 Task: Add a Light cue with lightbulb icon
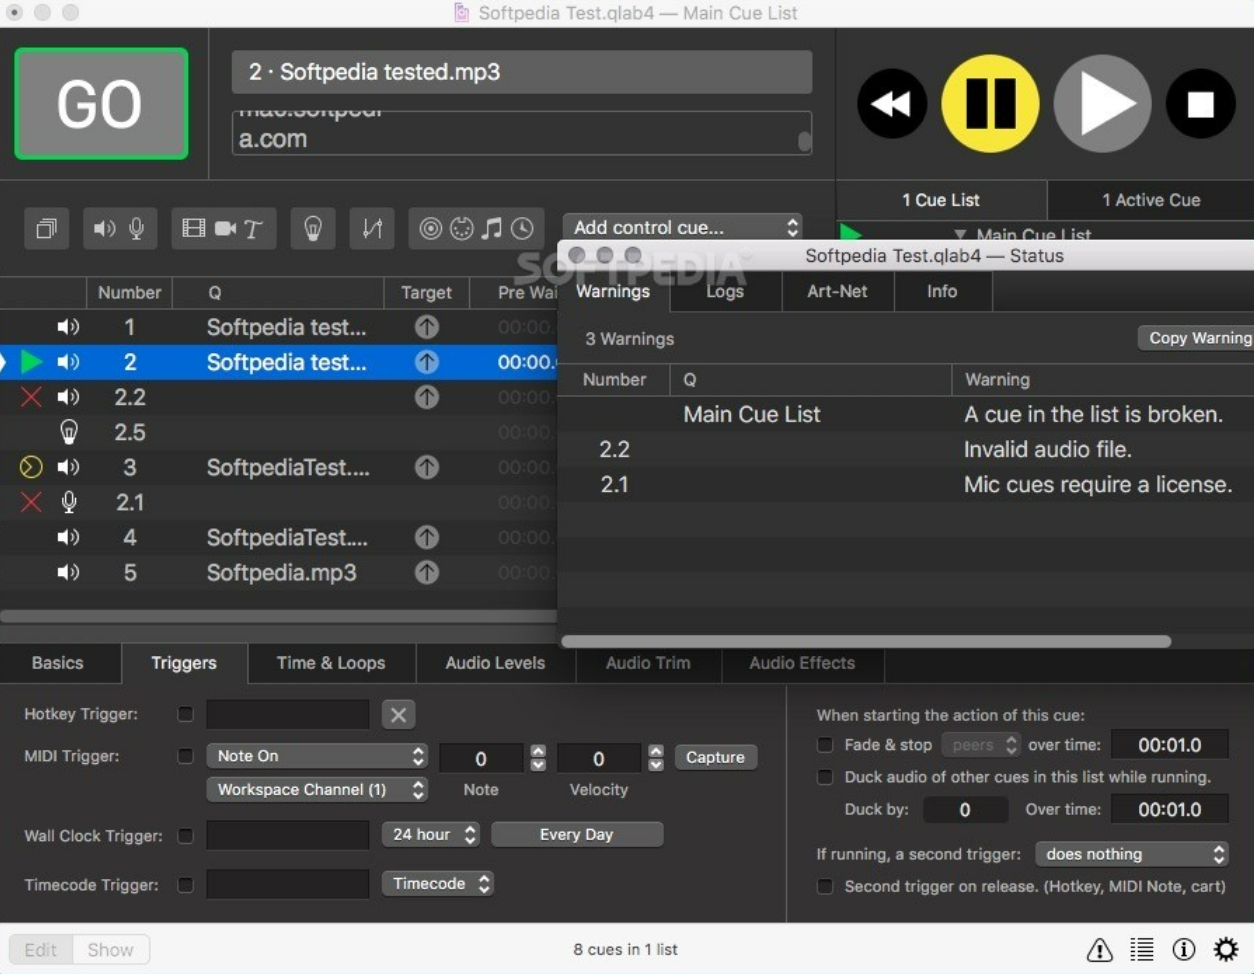(313, 229)
